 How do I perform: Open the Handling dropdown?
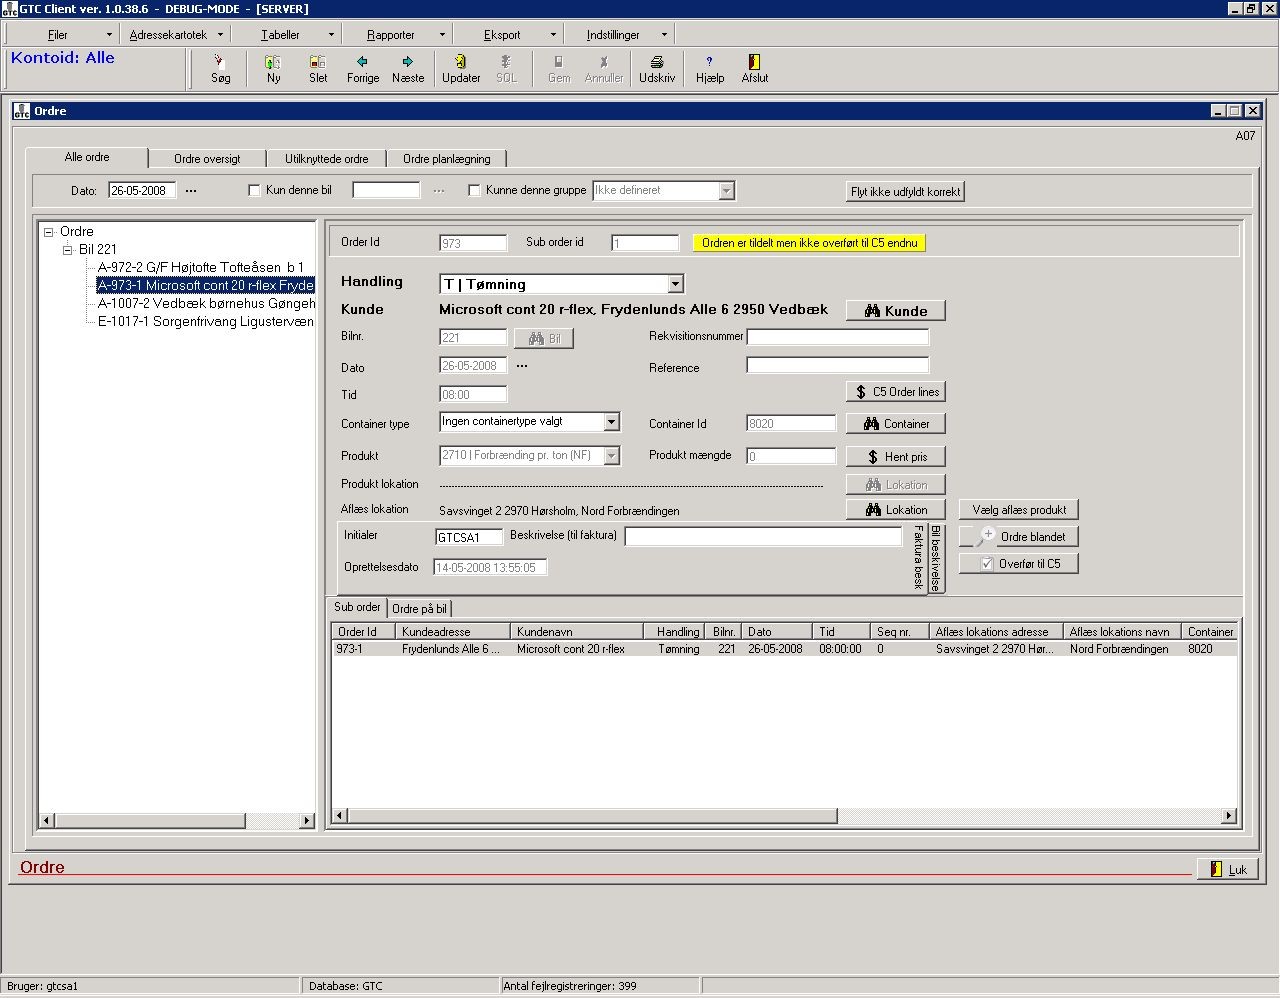[675, 284]
